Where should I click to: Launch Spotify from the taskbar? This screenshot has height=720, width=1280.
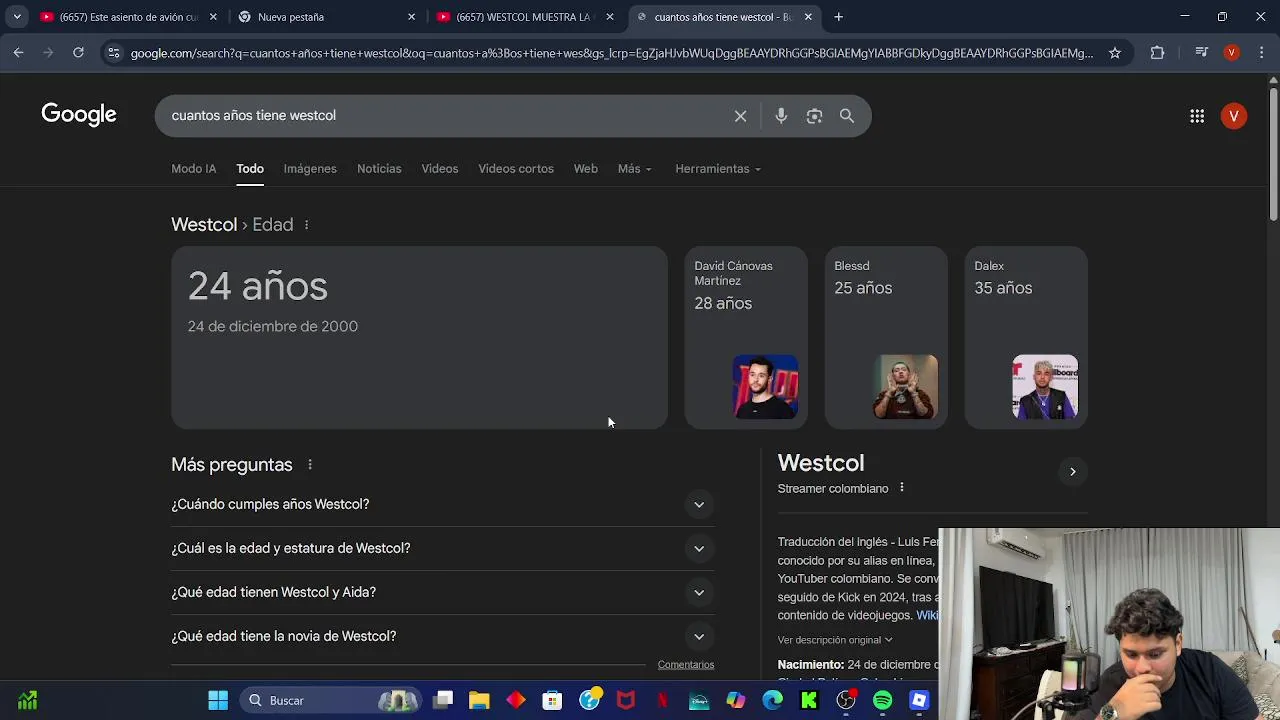[x=882, y=700]
